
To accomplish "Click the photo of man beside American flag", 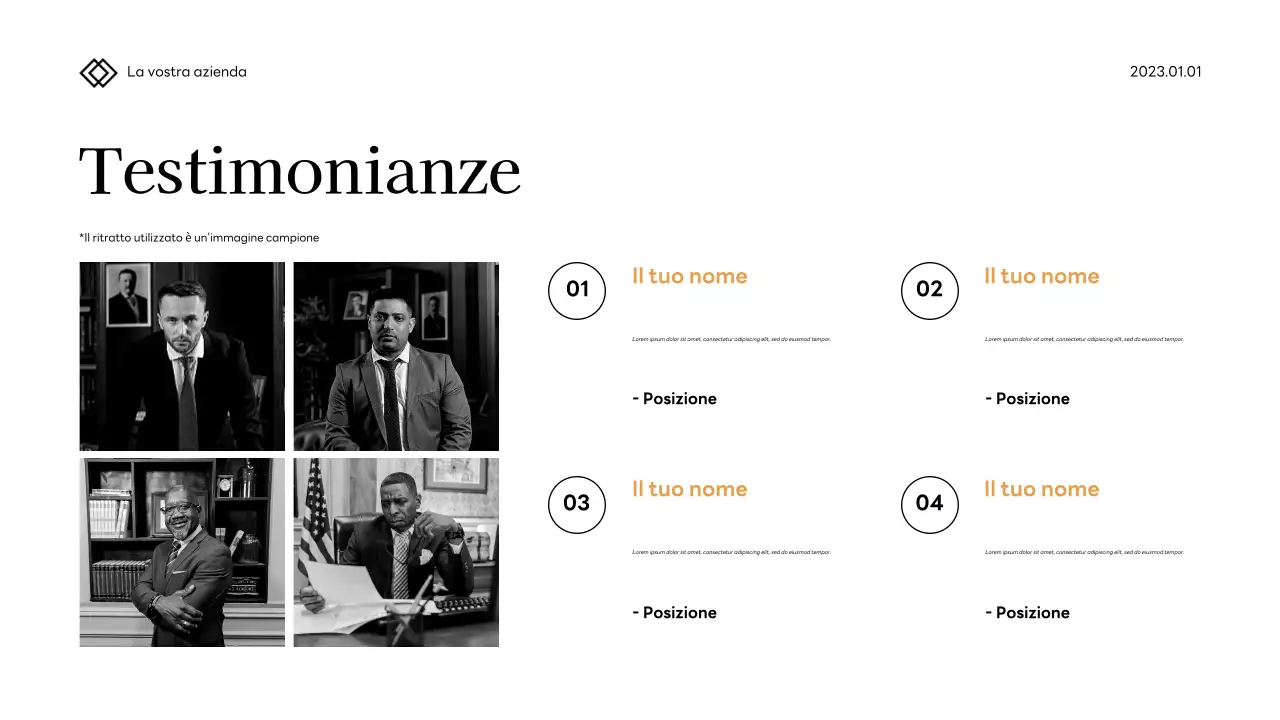I will coord(396,552).
